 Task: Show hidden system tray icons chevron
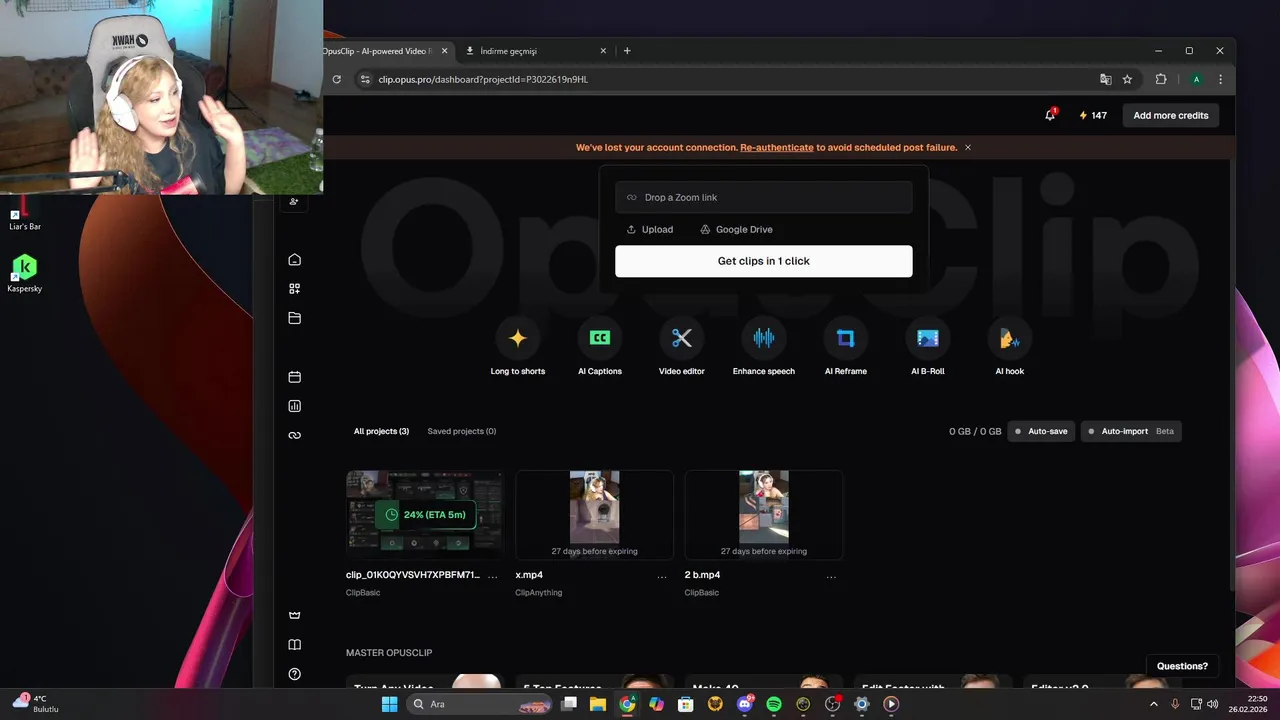(x=1154, y=704)
